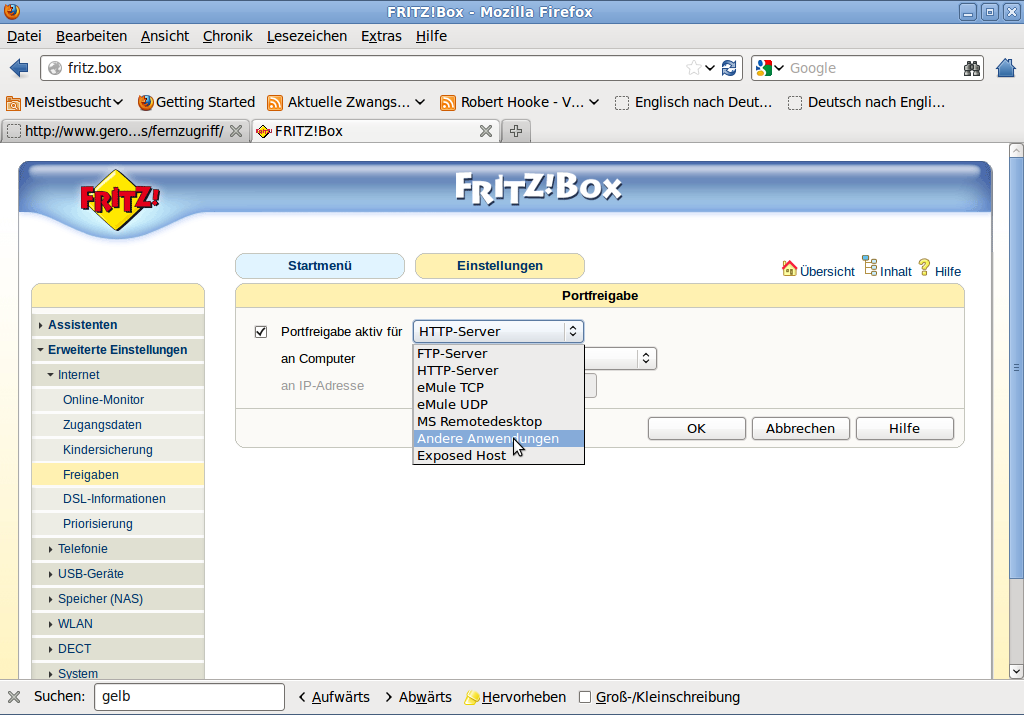
Task: Click the Firefox home icon
Action: point(1005,68)
